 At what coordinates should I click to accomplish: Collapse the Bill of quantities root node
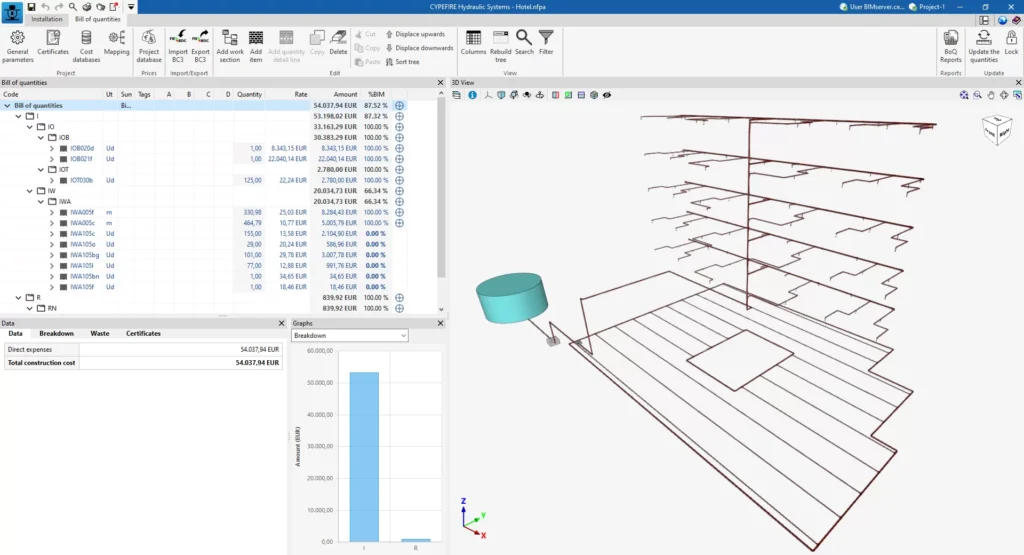point(7,106)
